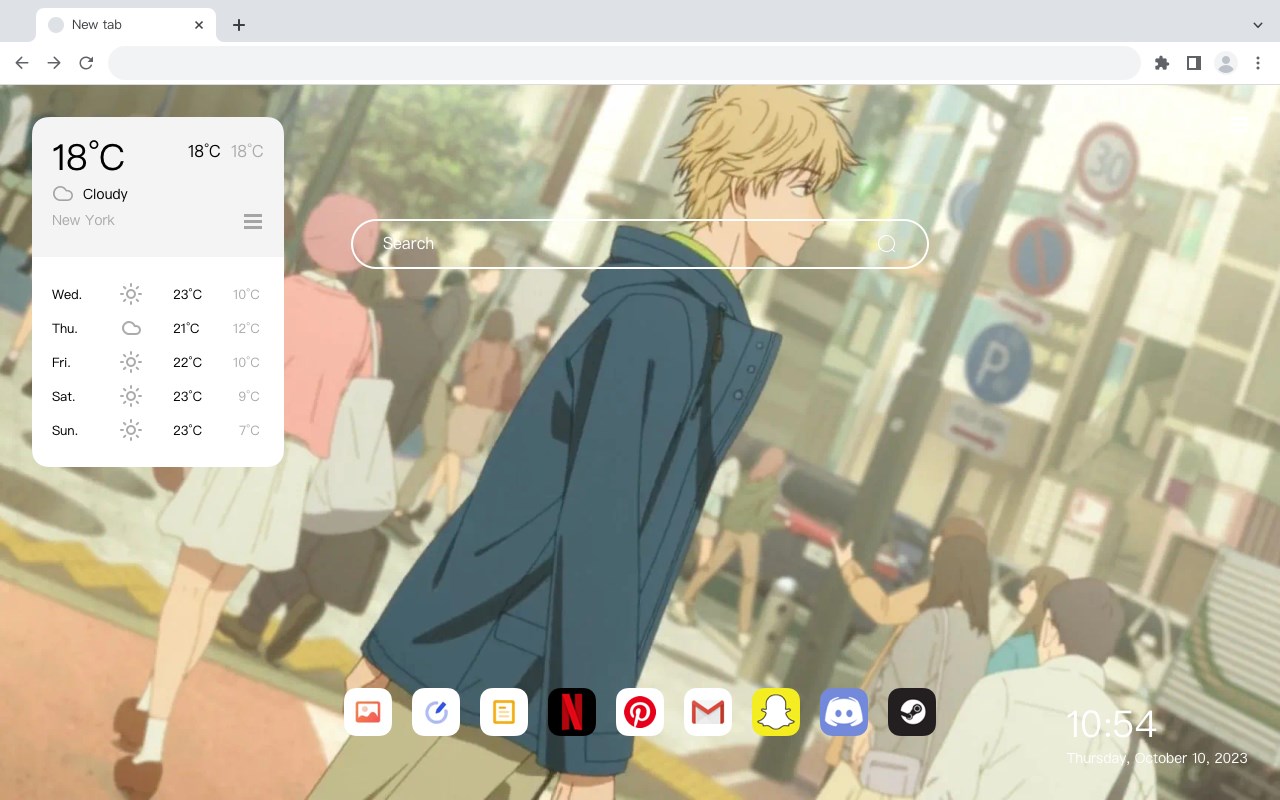Click the cloud icon beside Cloudy
This screenshot has height=800, width=1280.
pos(63,194)
